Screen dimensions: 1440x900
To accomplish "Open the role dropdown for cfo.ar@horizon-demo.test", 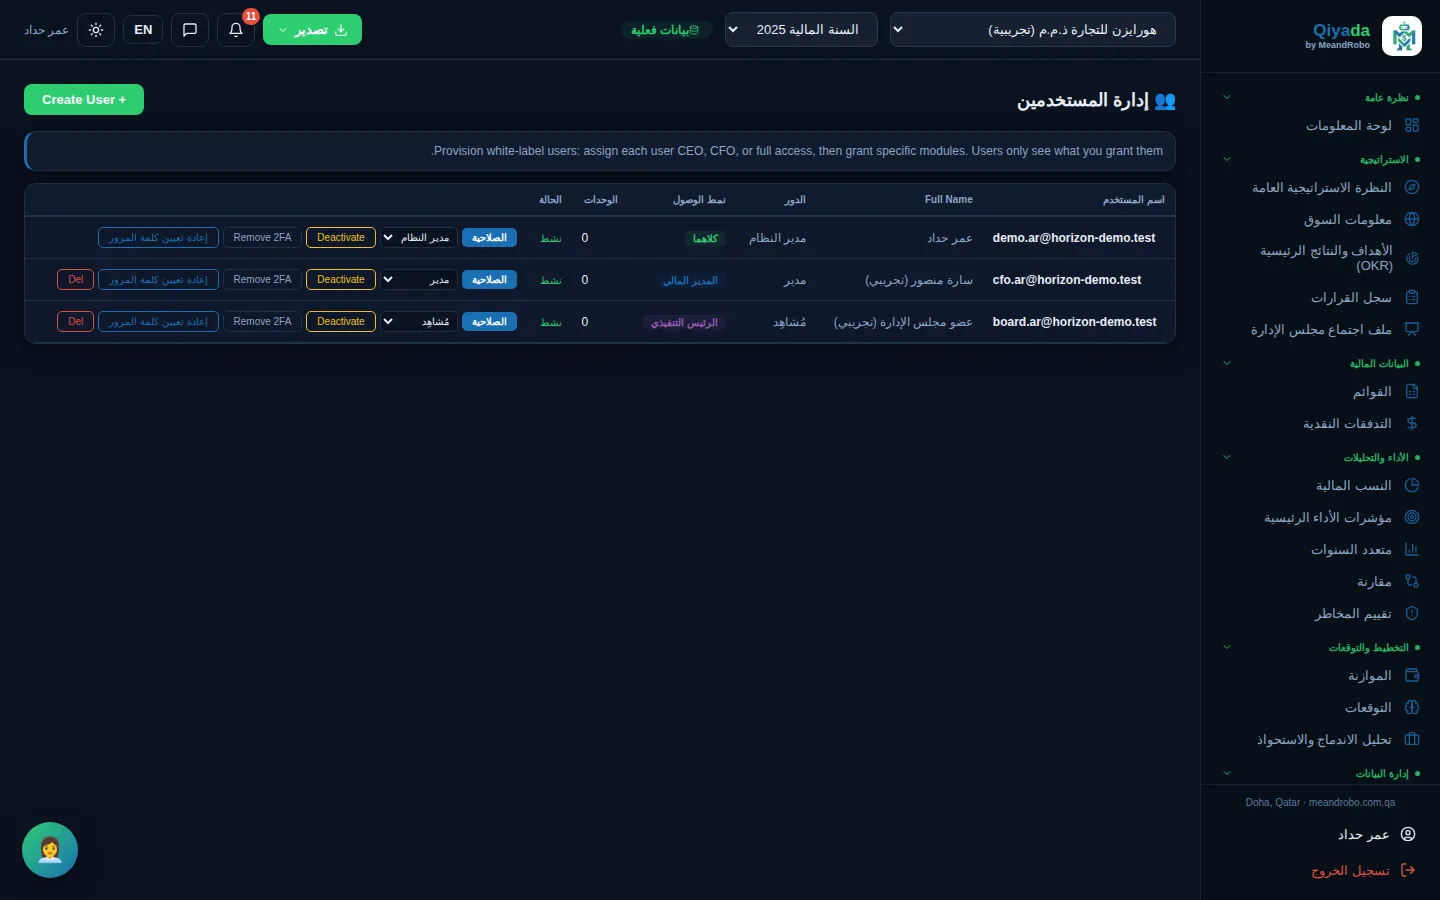I will pyautogui.click(x=419, y=280).
